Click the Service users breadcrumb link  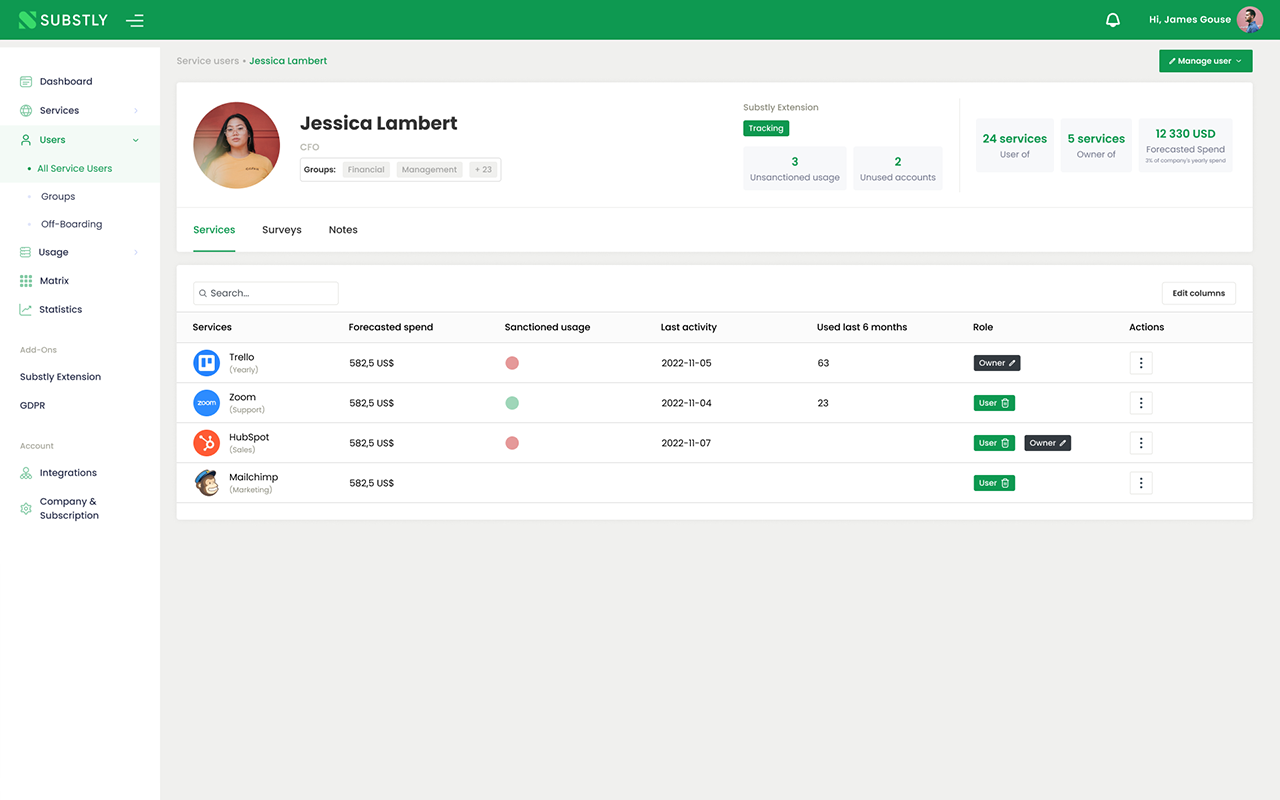pyautogui.click(x=208, y=61)
